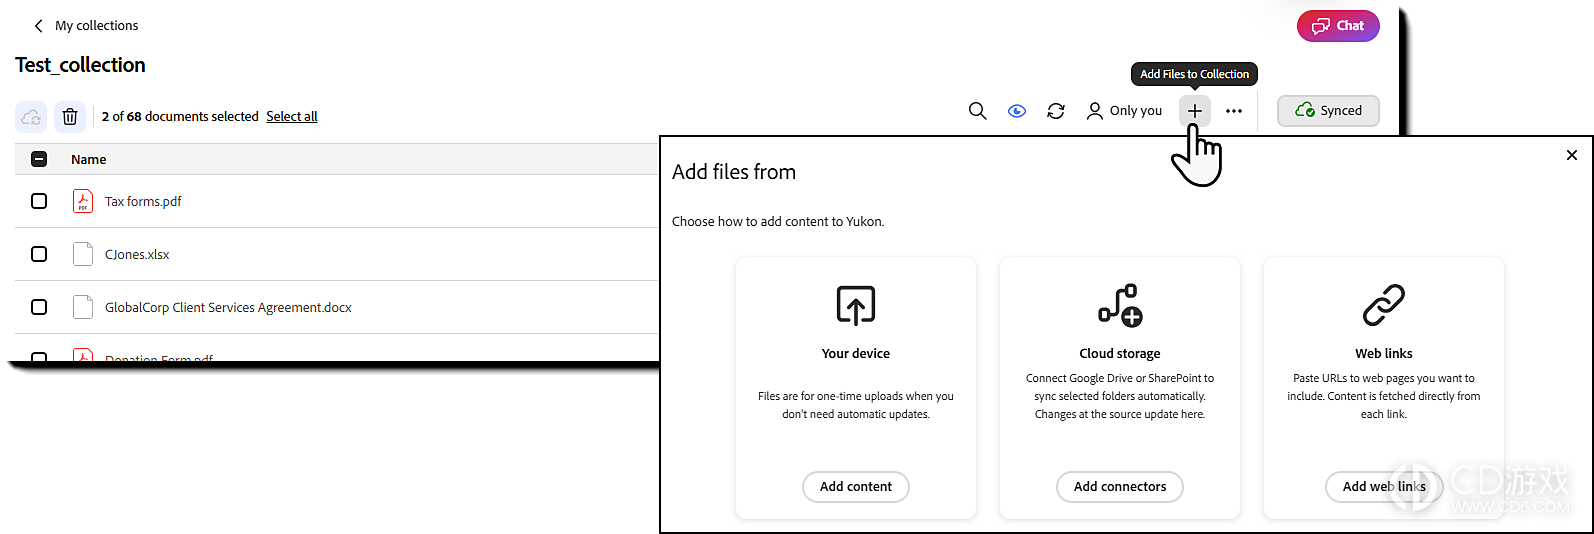The height and width of the screenshot is (534, 1594).
Task: Close the Add files from dialog
Action: point(1572,155)
